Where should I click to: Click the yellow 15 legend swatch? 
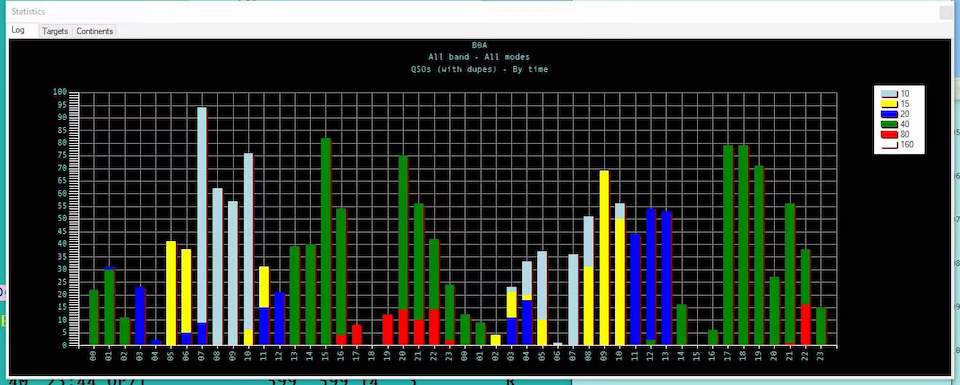click(x=888, y=104)
